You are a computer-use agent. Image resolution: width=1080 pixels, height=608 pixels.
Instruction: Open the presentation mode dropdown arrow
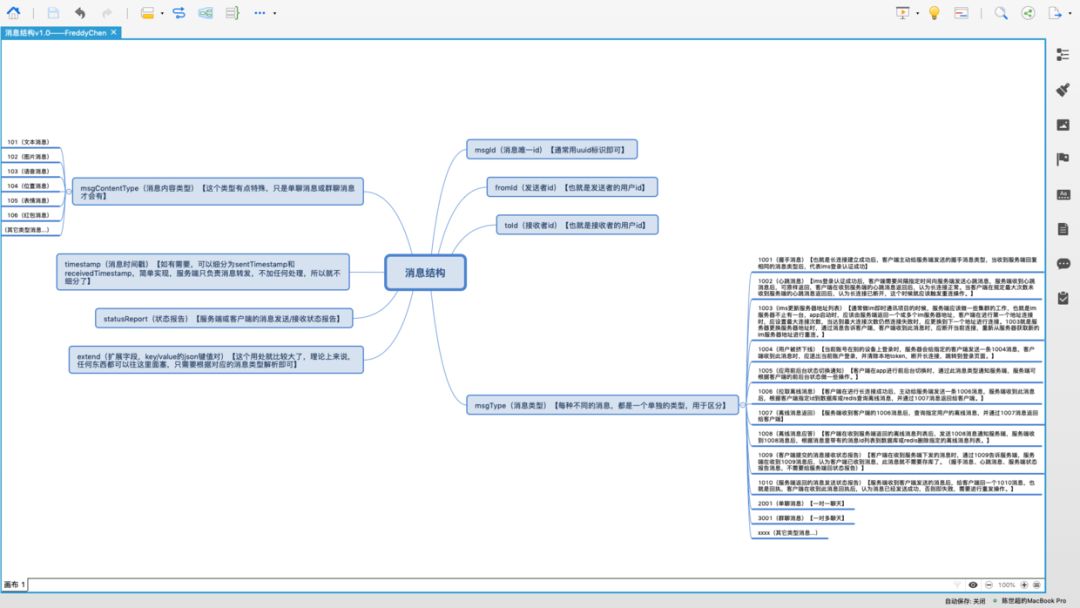tap(919, 14)
